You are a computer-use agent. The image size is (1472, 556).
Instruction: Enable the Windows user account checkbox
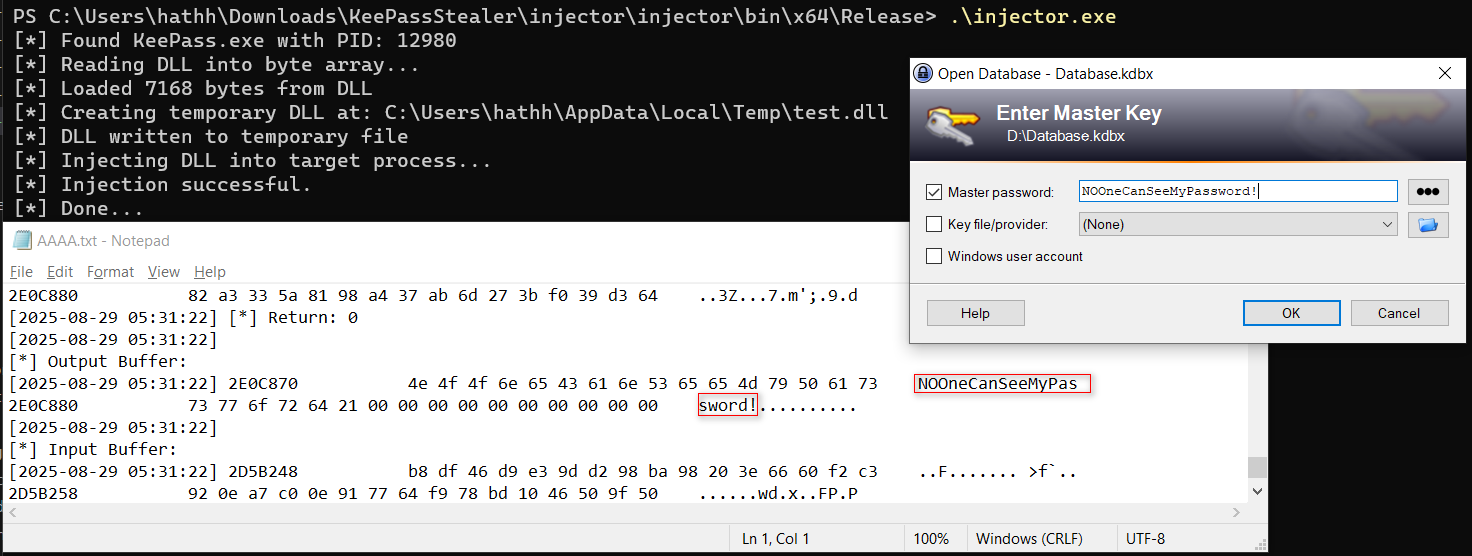coord(934,256)
